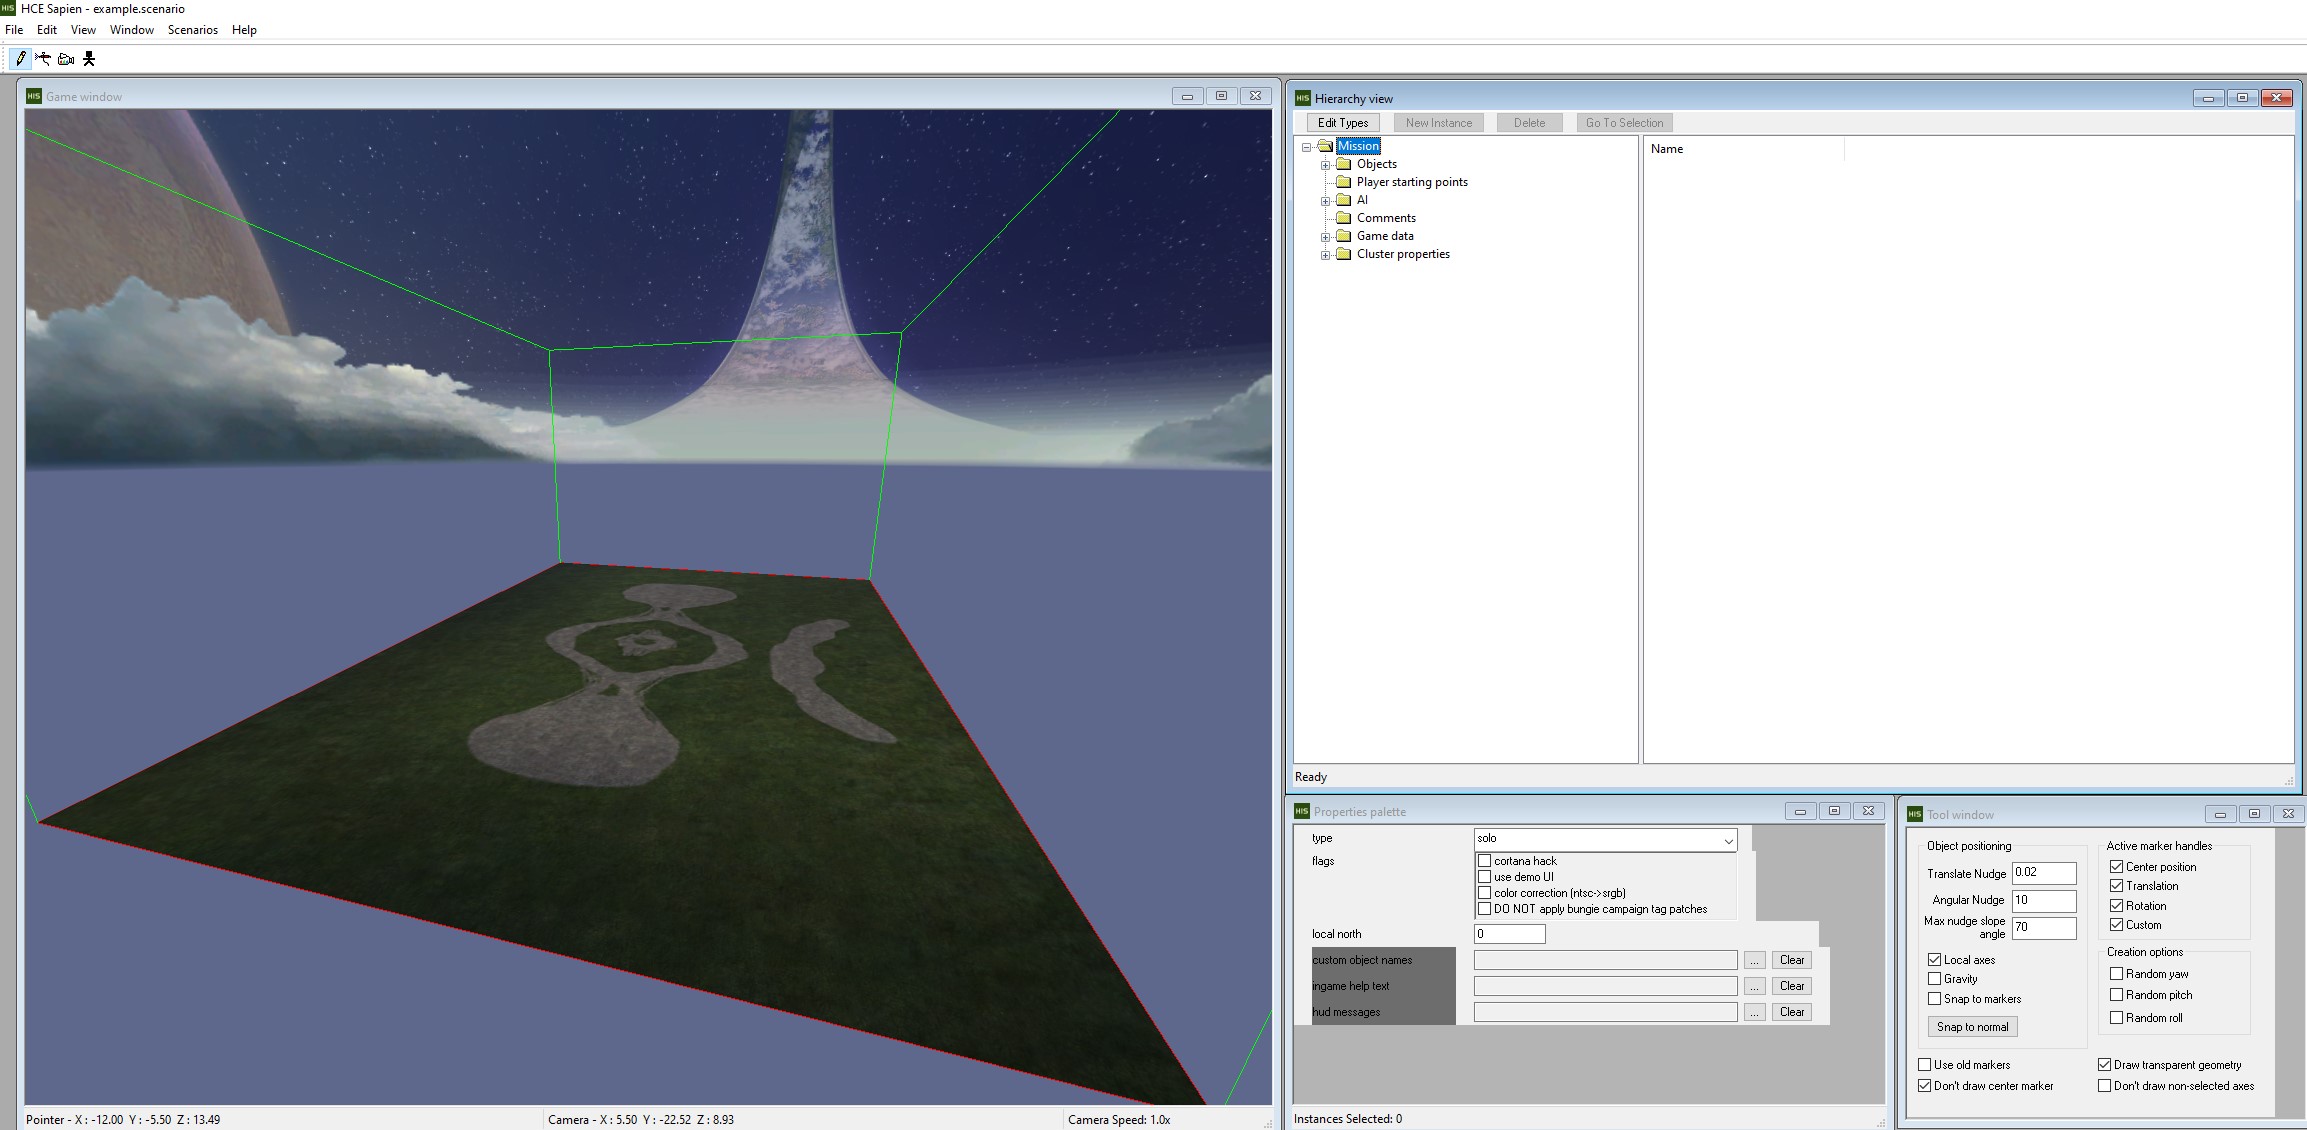This screenshot has height=1130, width=2307.
Task: Click the Mission root folder icon
Action: [1326, 146]
